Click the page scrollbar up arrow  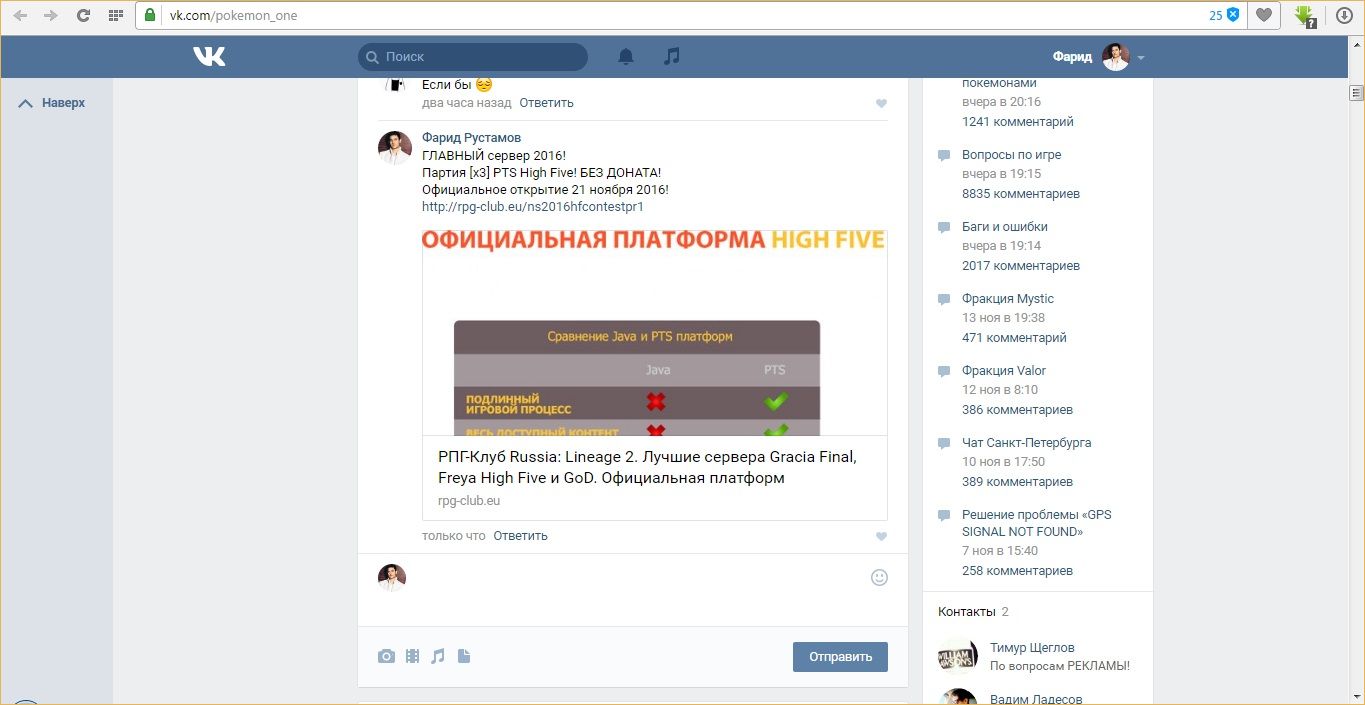1357,45
